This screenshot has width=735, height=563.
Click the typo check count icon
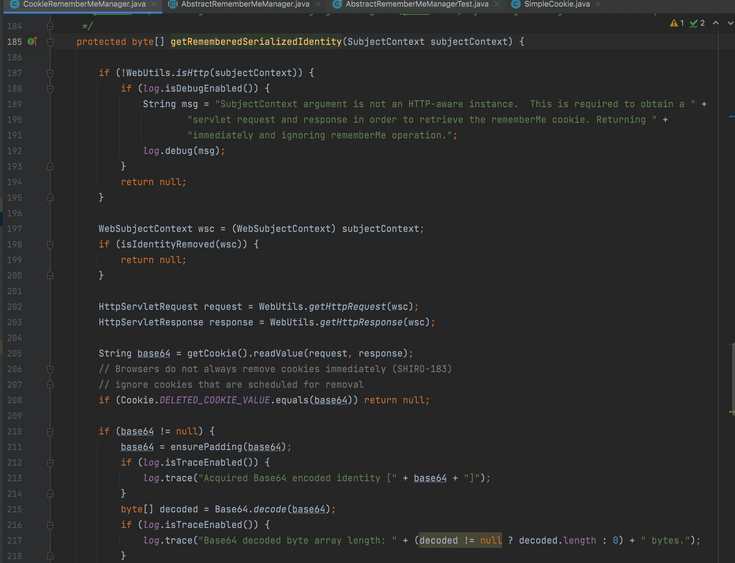coord(697,23)
